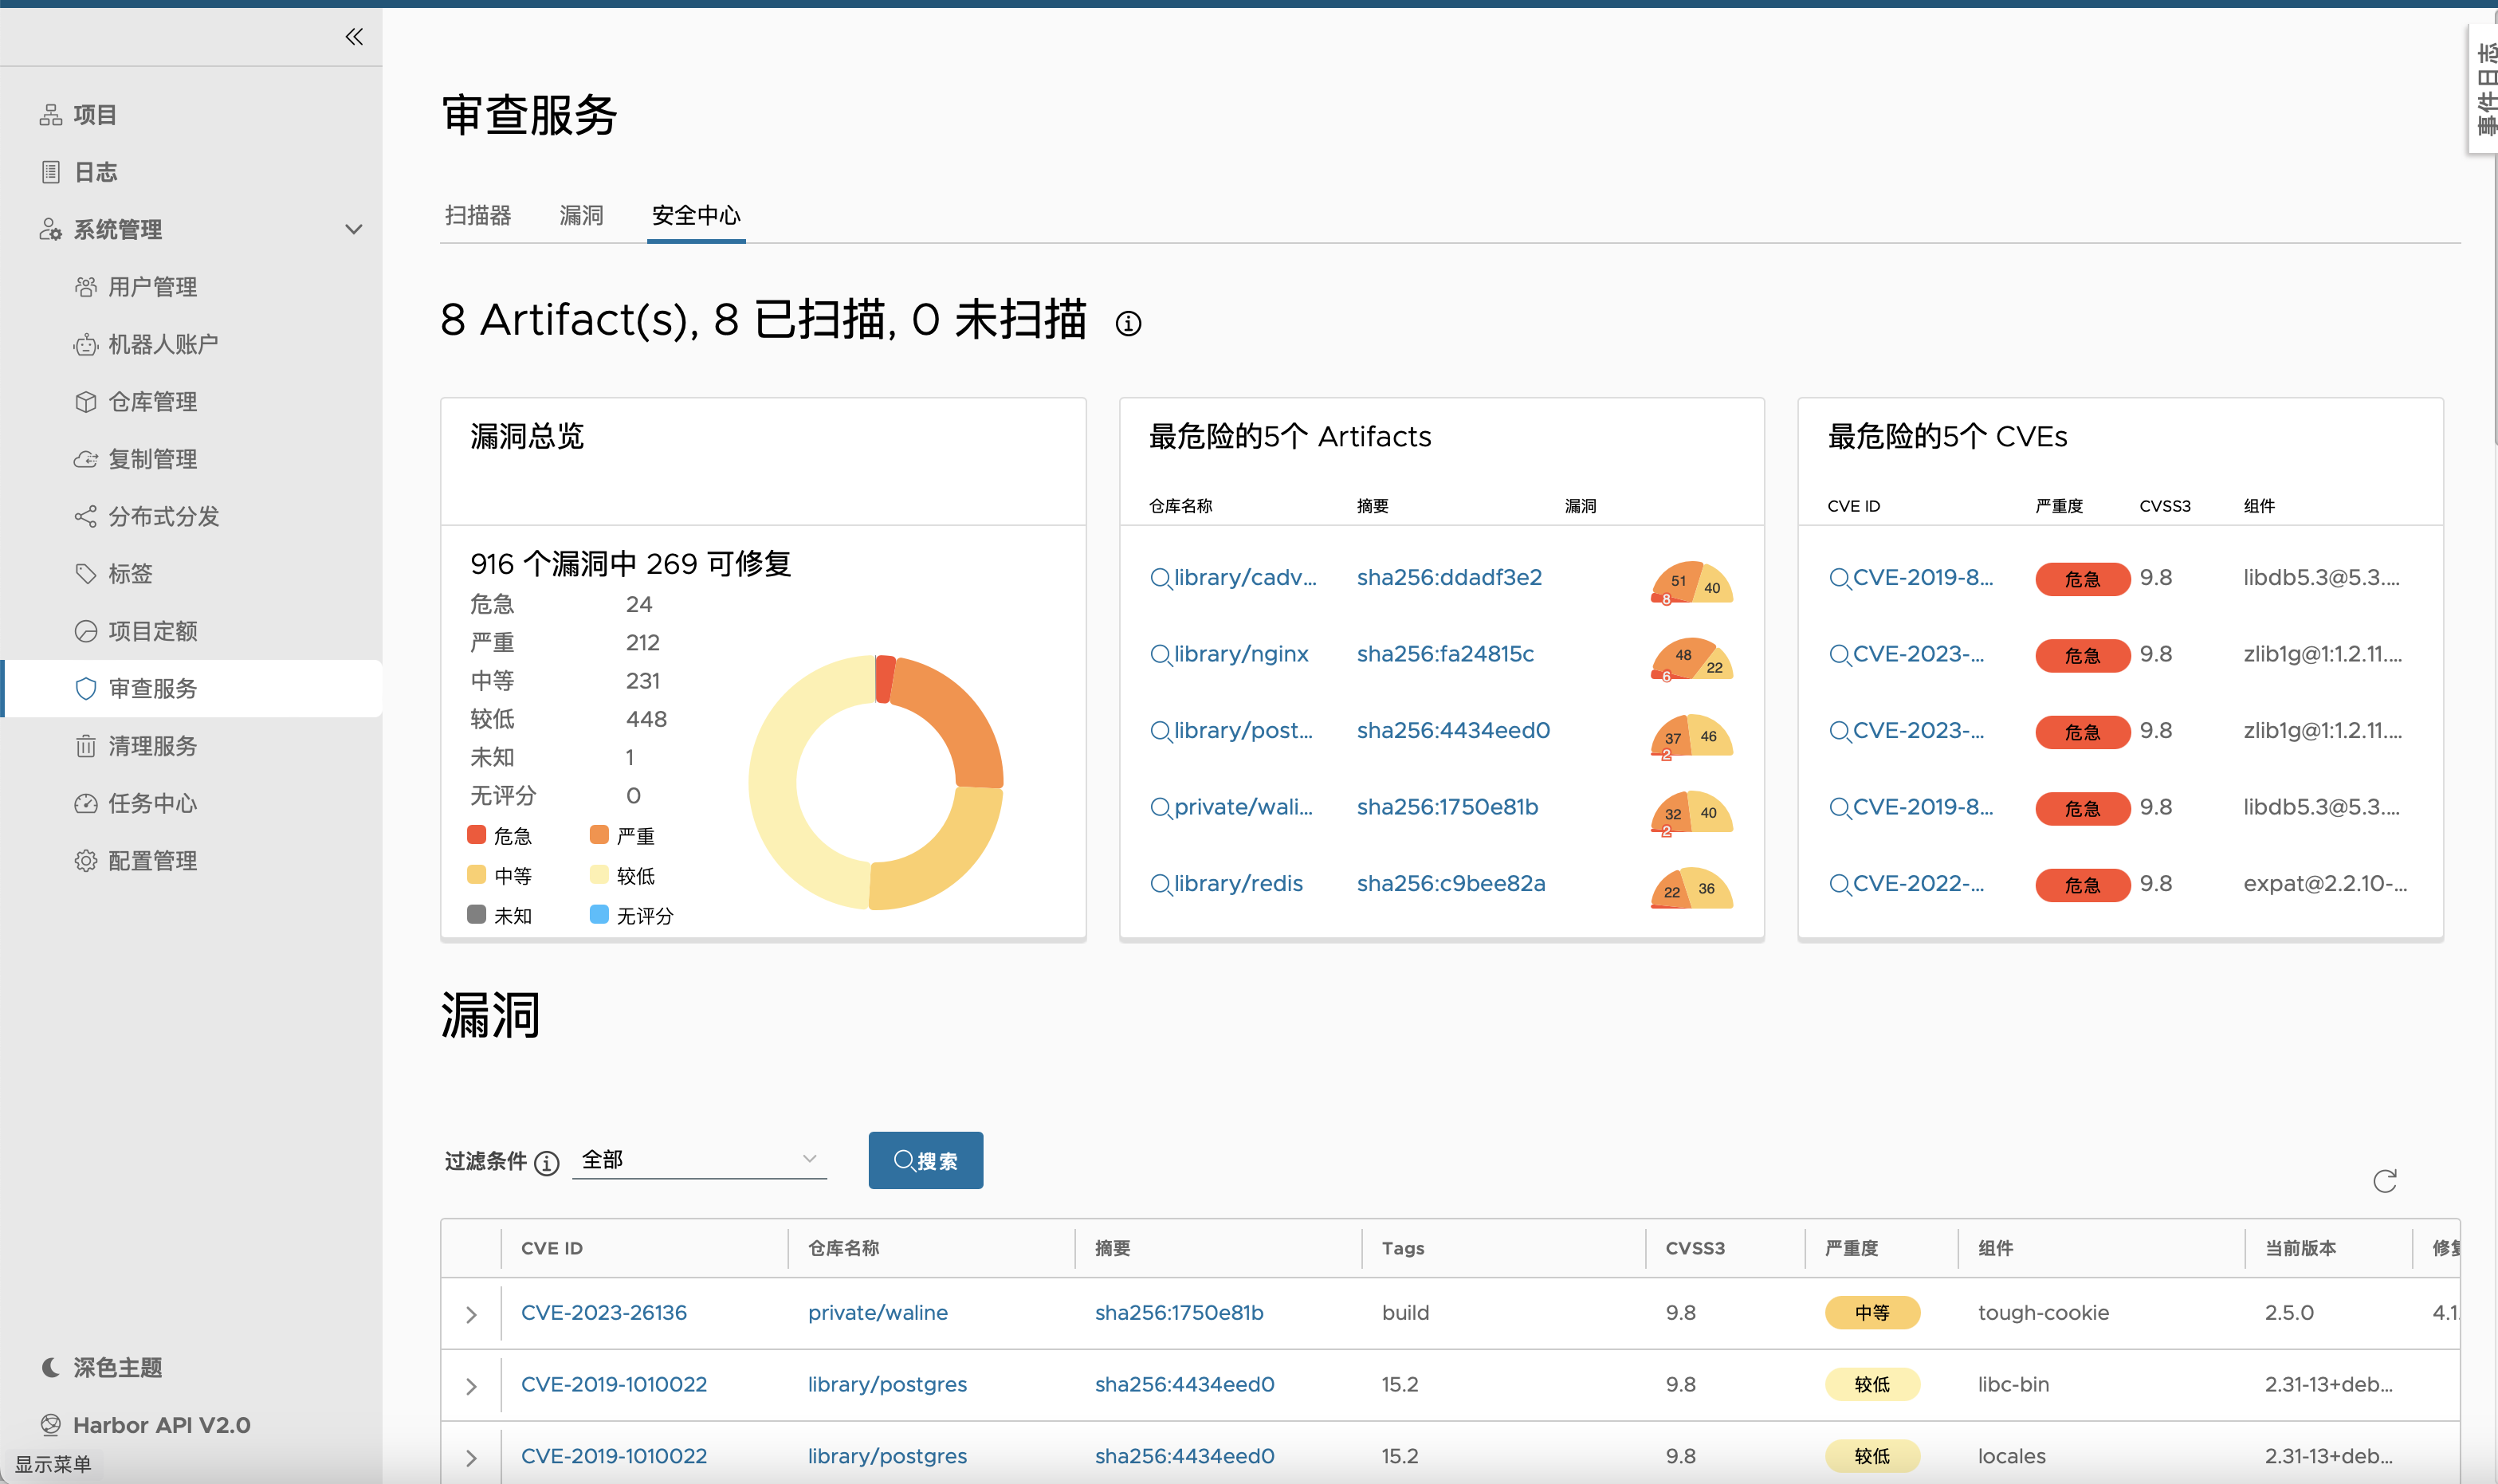Click the refresh icon above vulnerability table
Viewport: 2498px width, 1484px height.
2384,1181
